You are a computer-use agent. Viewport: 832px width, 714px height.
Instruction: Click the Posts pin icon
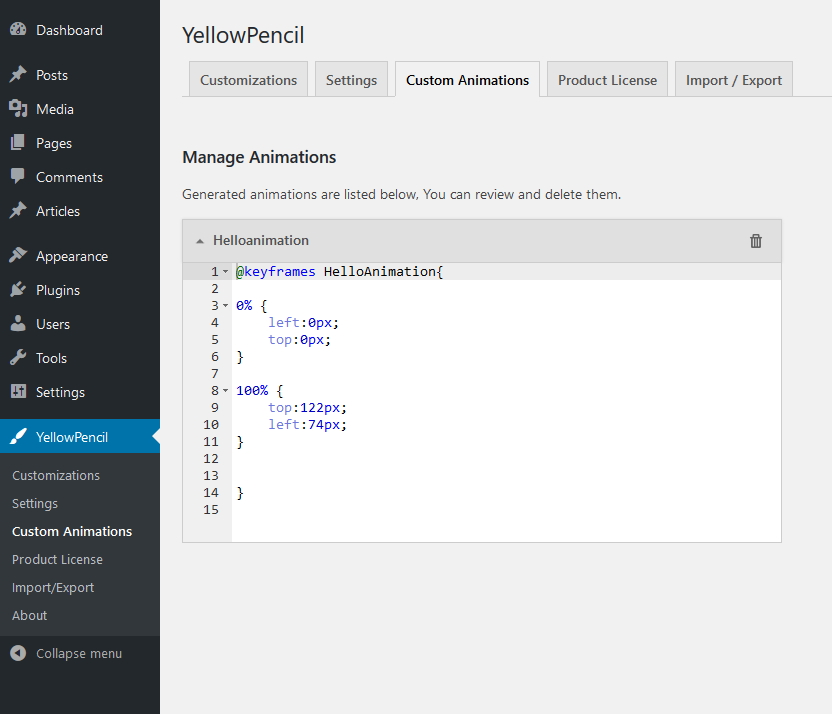[18, 74]
